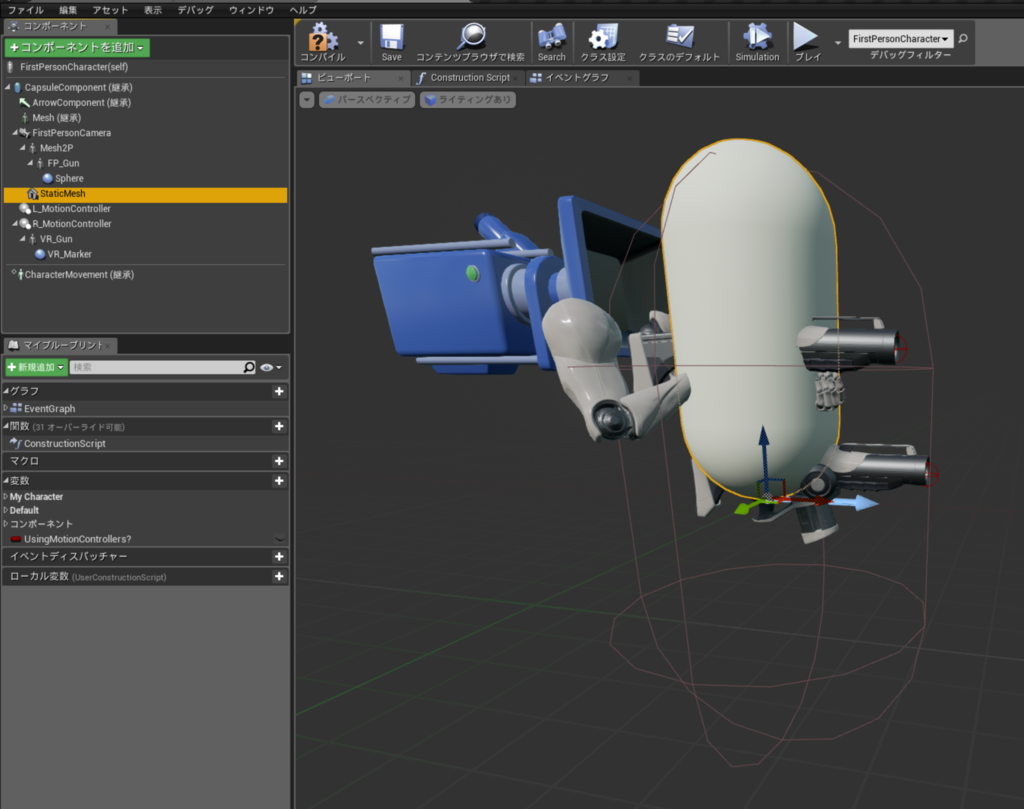This screenshot has width=1024, height=809.
Task: Toggle the ライティングあり view mode button
Action: (468, 100)
